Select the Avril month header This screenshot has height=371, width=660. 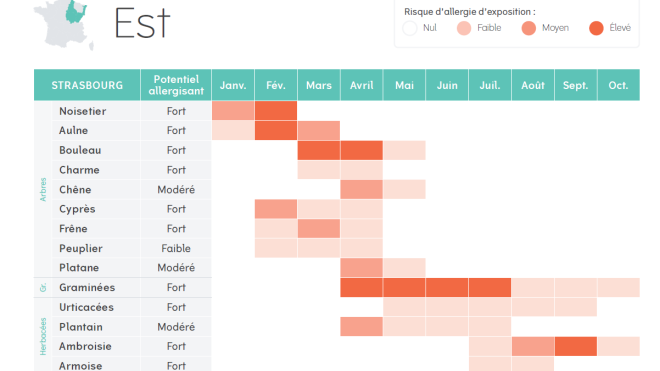point(362,85)
